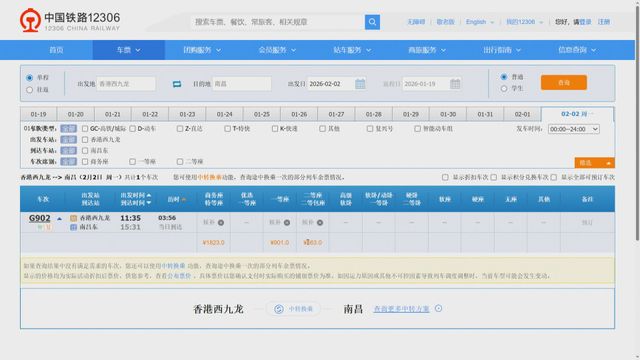Select the regular ticket radio button

tap(504, 77)
